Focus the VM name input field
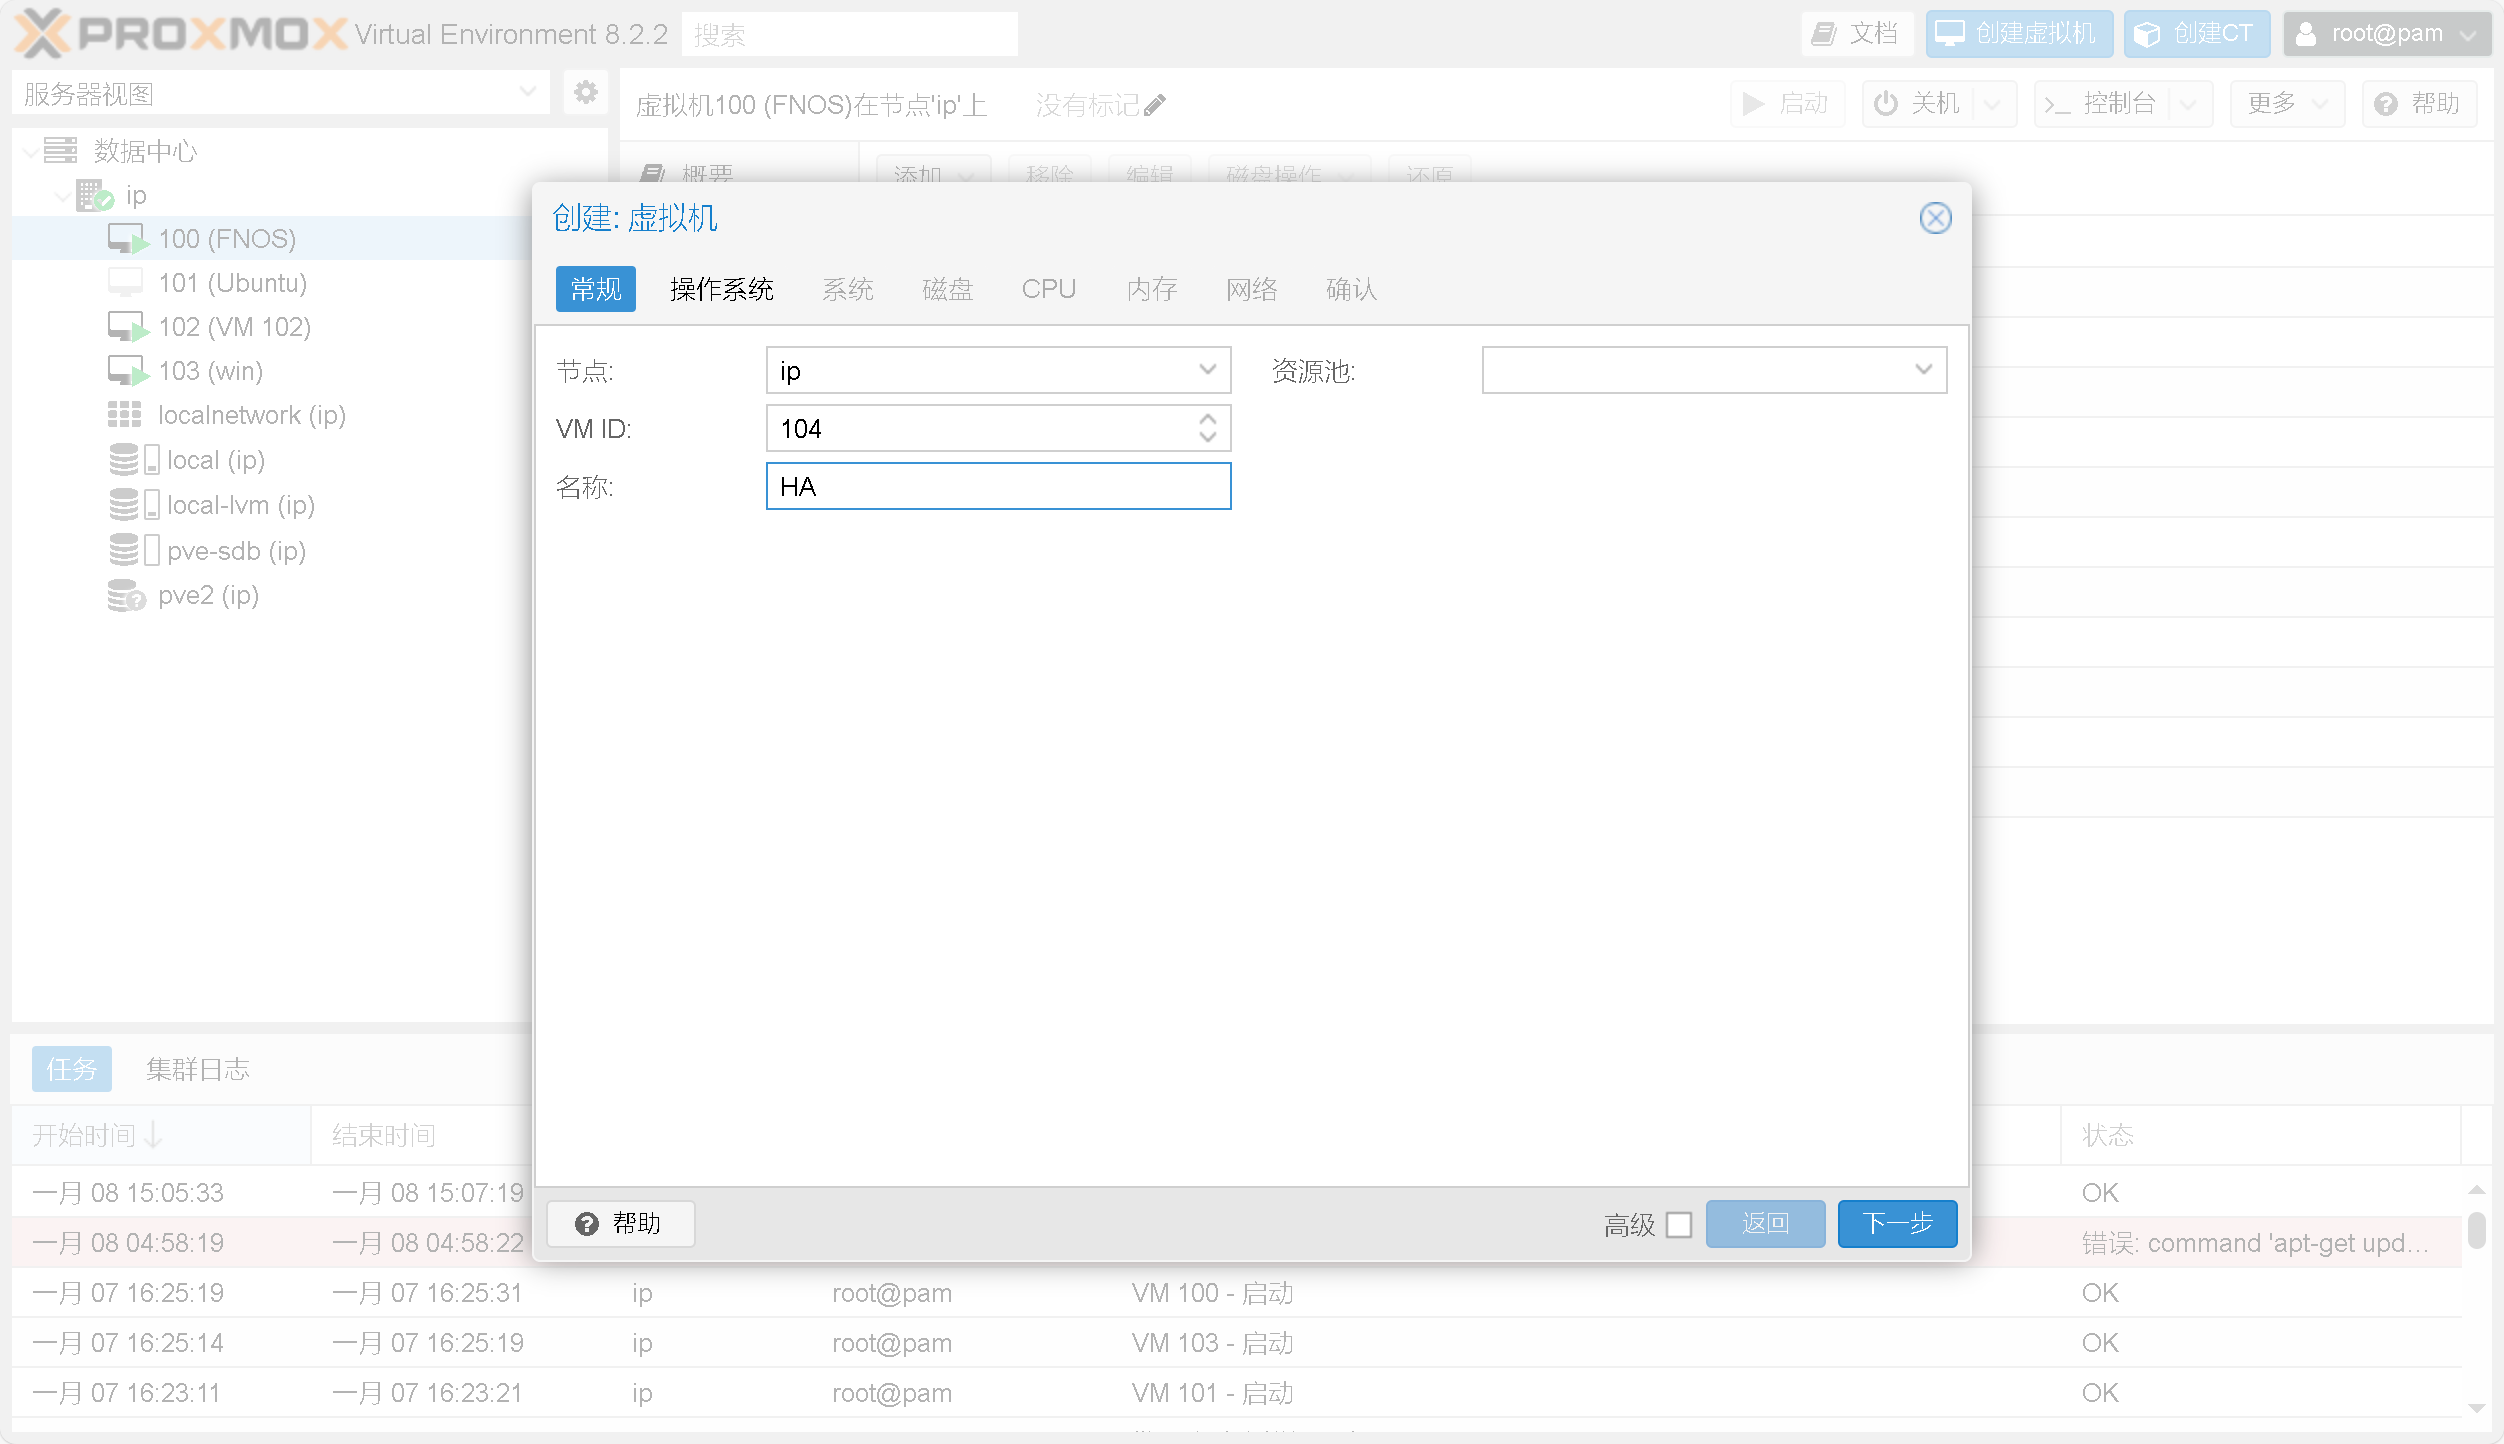This screenshot has height=1444, width=2504. 998,486
